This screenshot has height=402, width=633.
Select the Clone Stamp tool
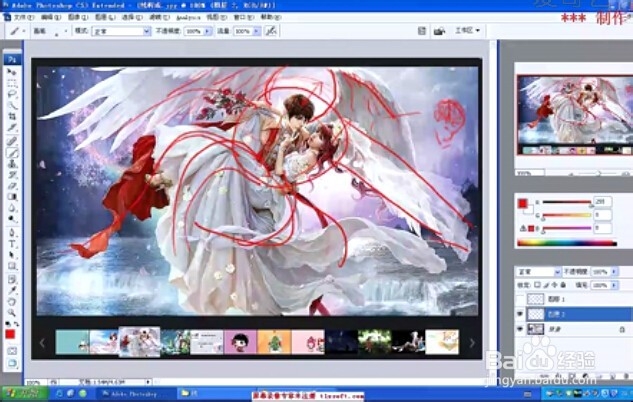[x=12, y=164]
